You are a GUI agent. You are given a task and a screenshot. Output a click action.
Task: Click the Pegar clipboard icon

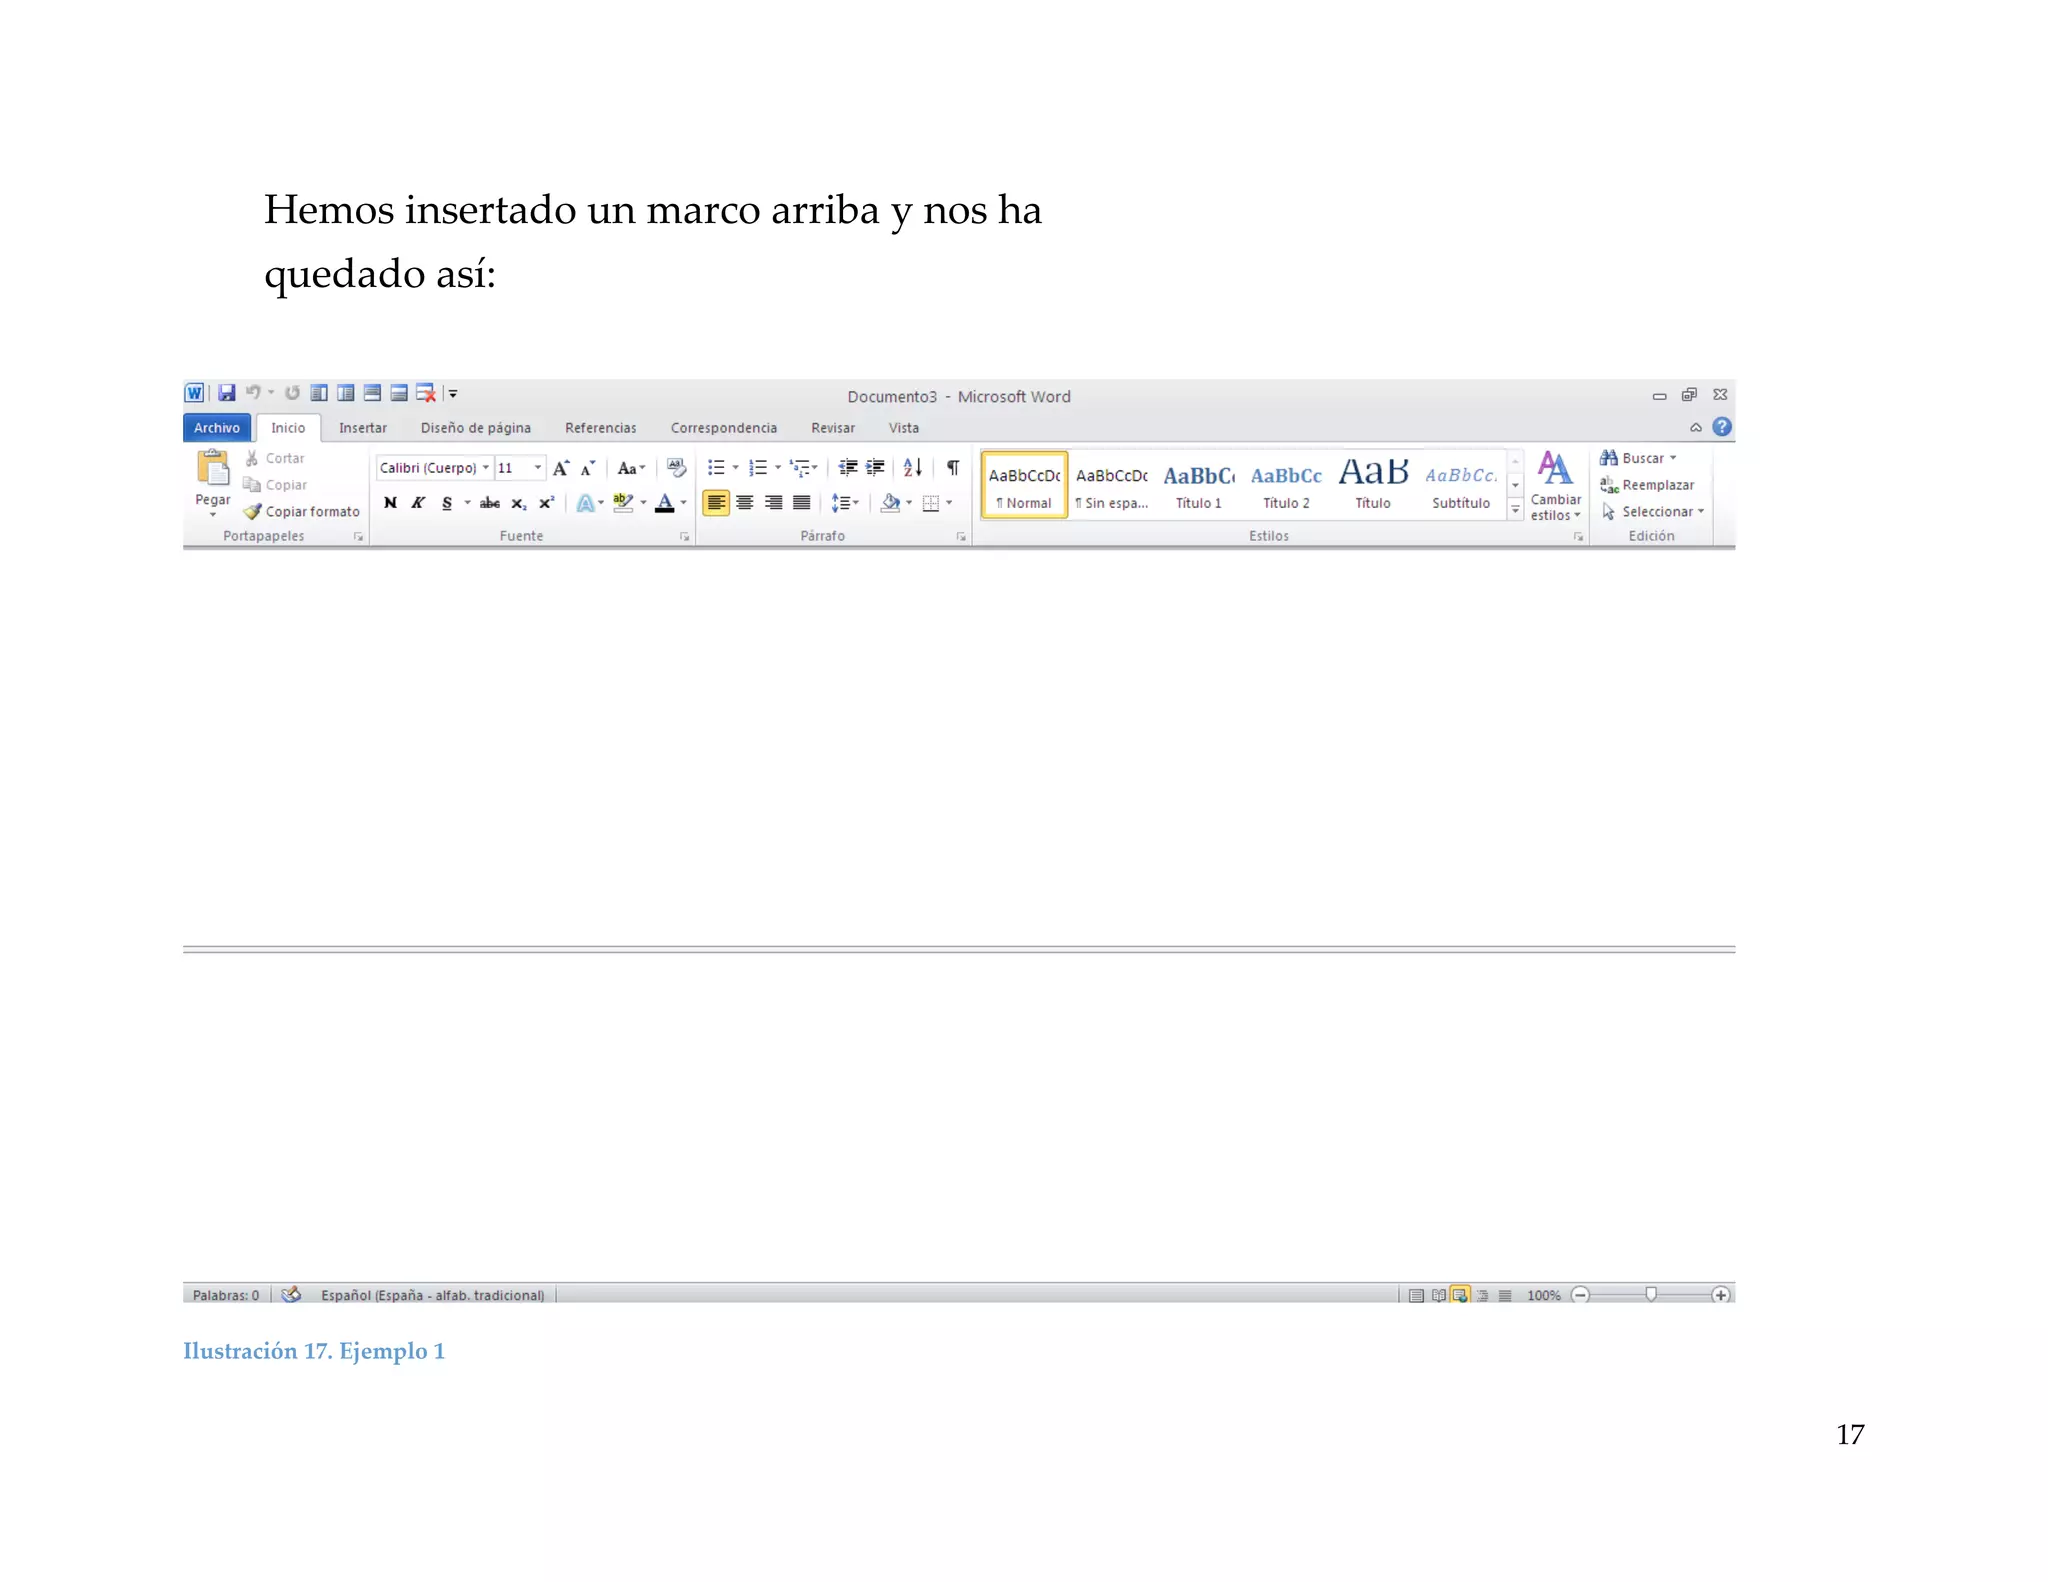212,469
